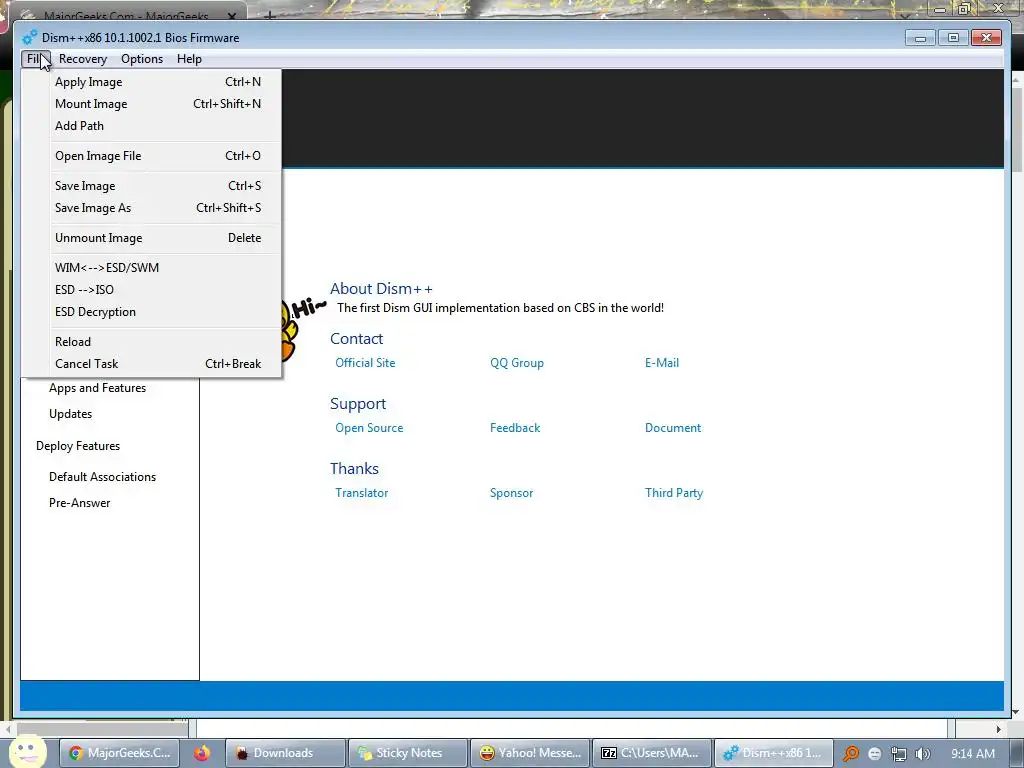This screenshot has width=1024, height=768.
Task: Click Reload in File menu
Action: 152,342
